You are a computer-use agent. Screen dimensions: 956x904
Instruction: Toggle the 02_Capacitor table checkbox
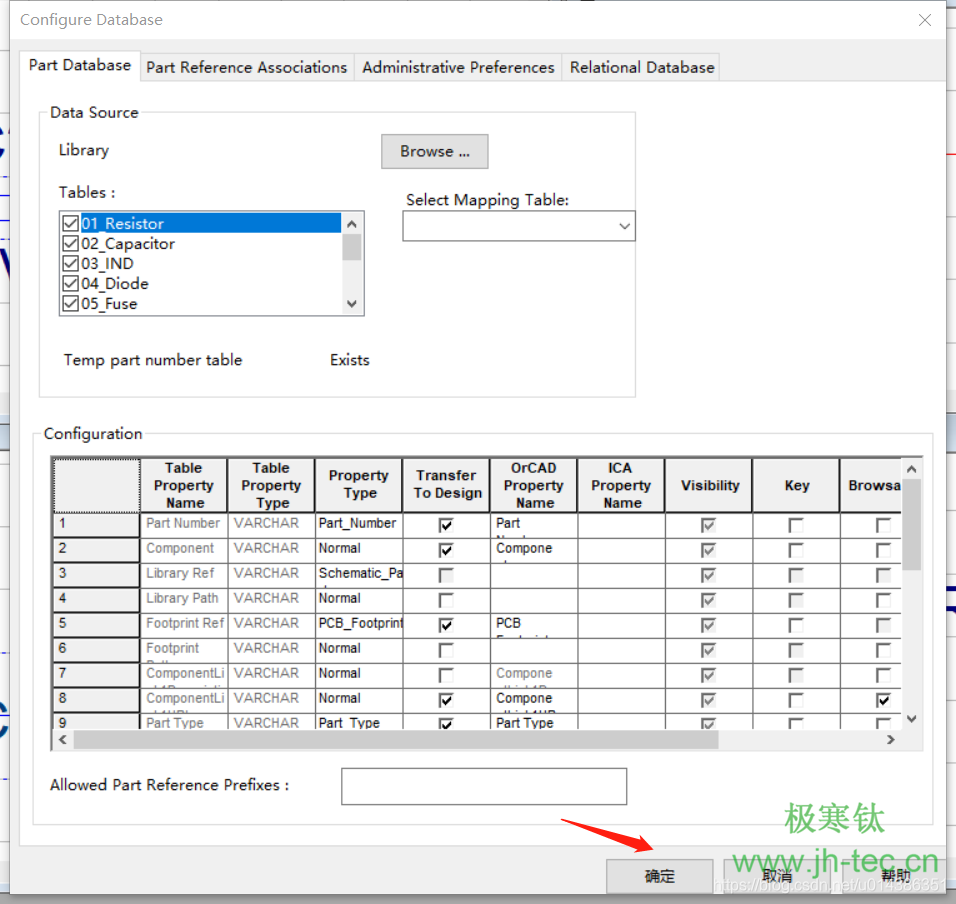point(70,243)
